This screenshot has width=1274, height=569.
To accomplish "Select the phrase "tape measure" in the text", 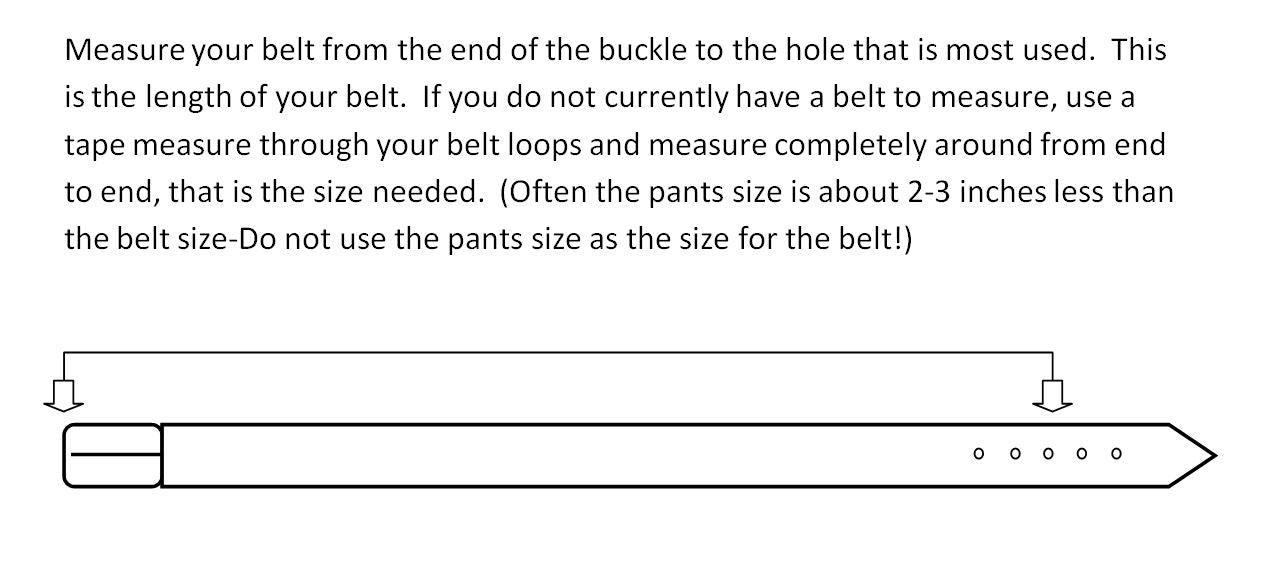I will 157,146.
